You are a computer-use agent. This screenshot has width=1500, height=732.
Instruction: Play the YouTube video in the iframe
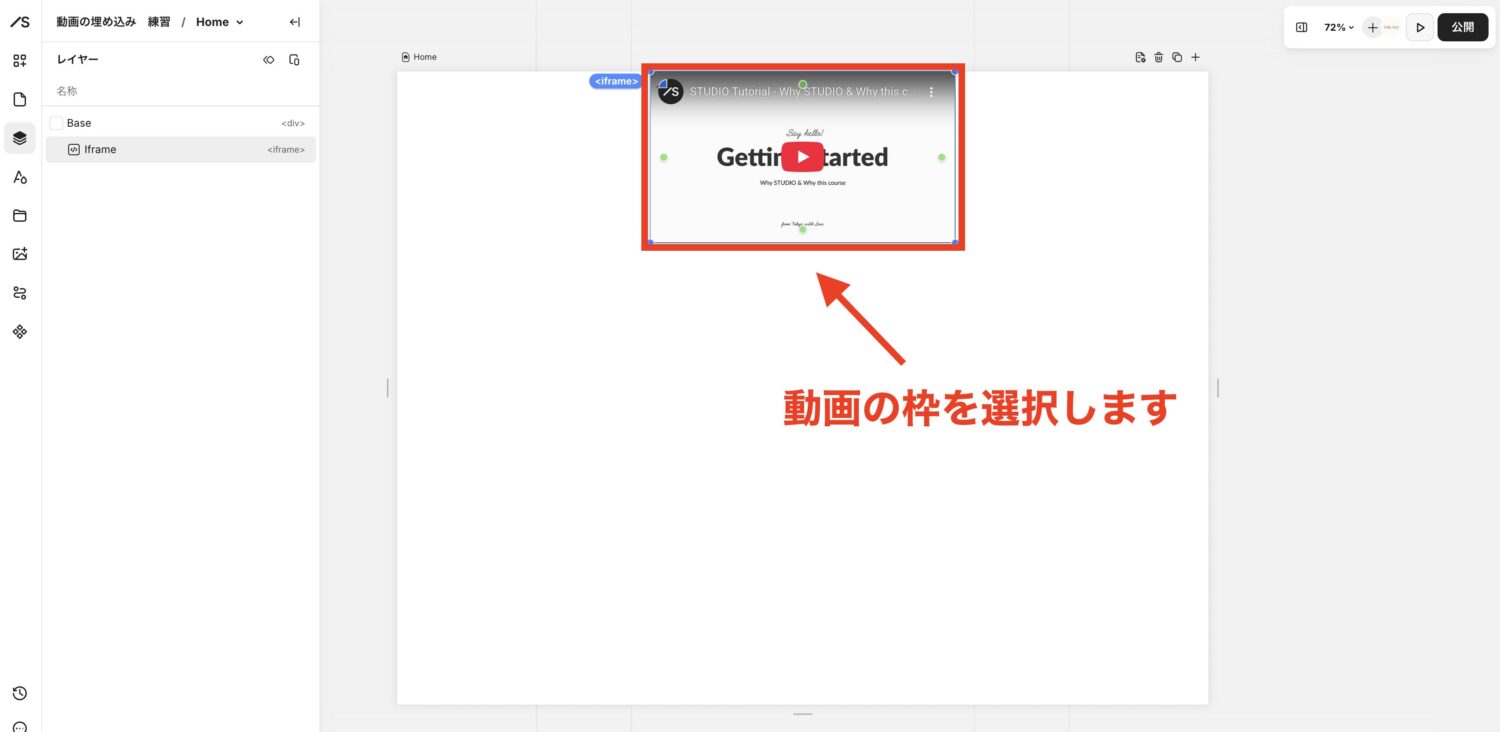[802, 157]
